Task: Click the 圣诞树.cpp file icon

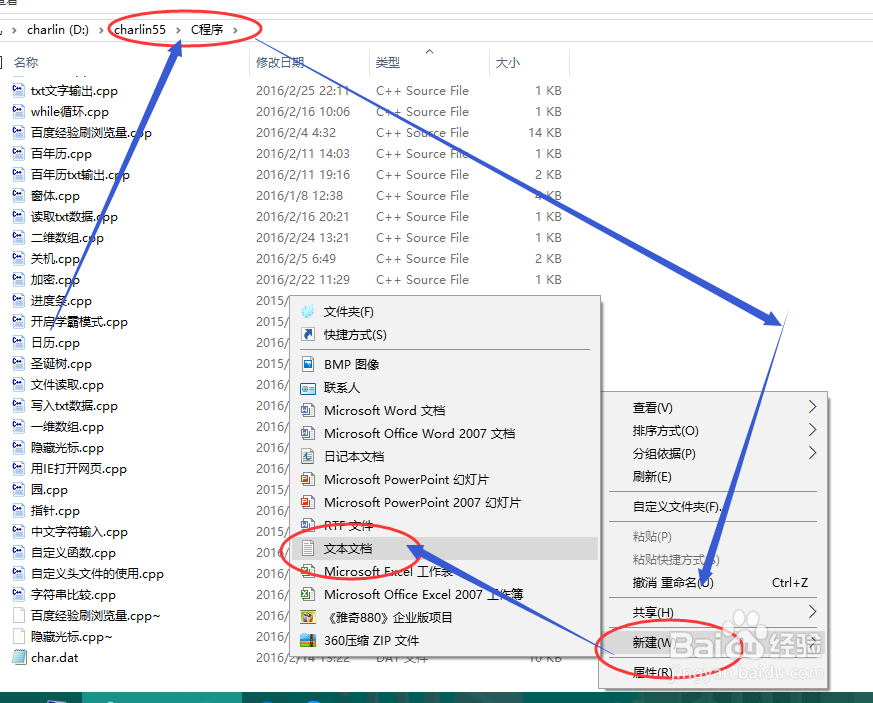Action: (18, 363)
